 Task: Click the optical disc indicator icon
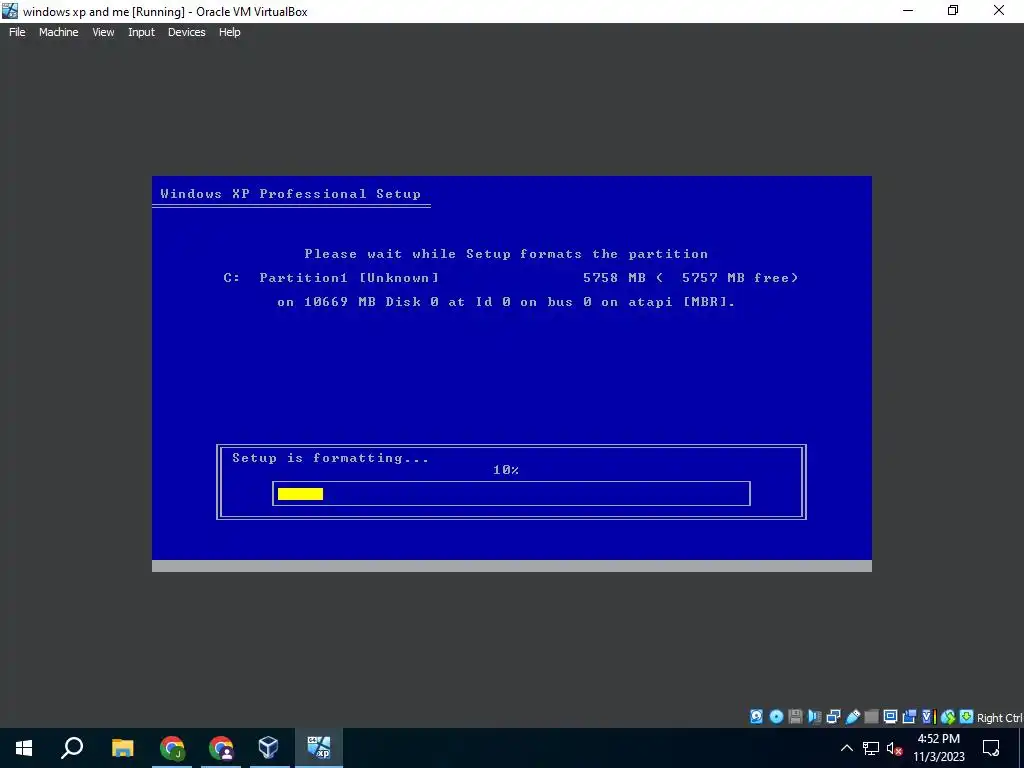tap(776, 717)
